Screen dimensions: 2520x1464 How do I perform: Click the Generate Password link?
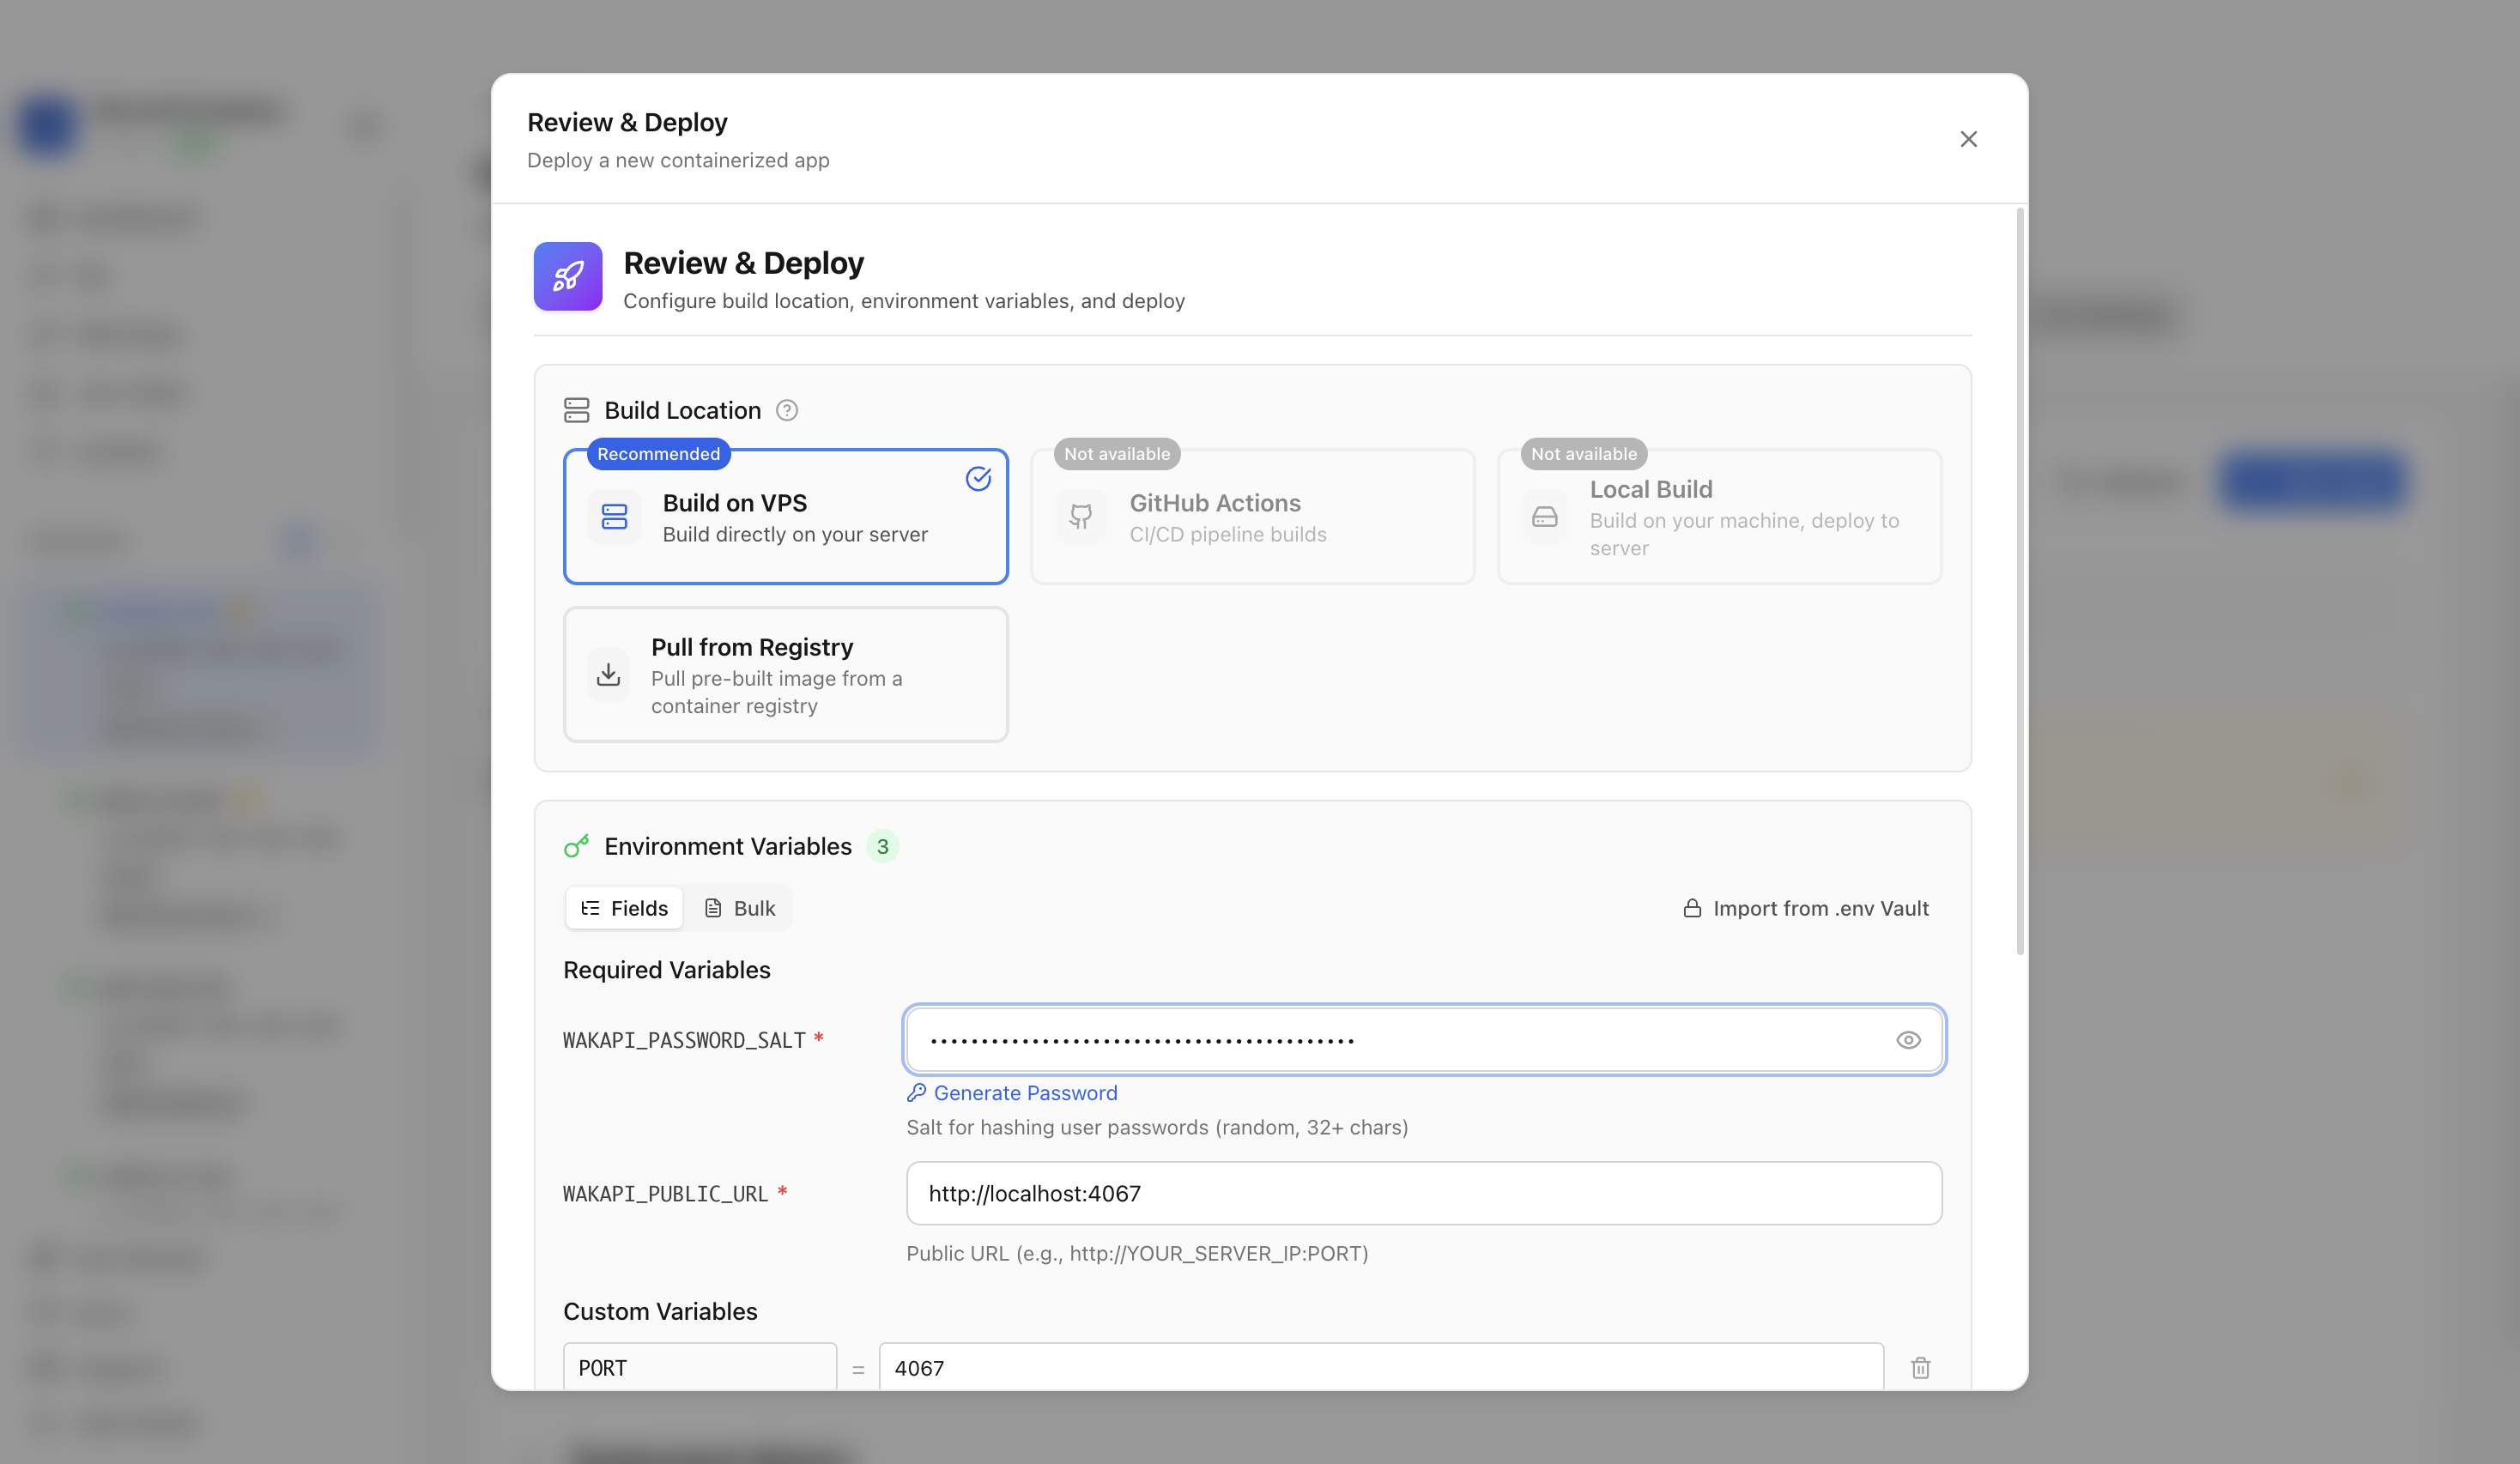coord(1012,1093)
